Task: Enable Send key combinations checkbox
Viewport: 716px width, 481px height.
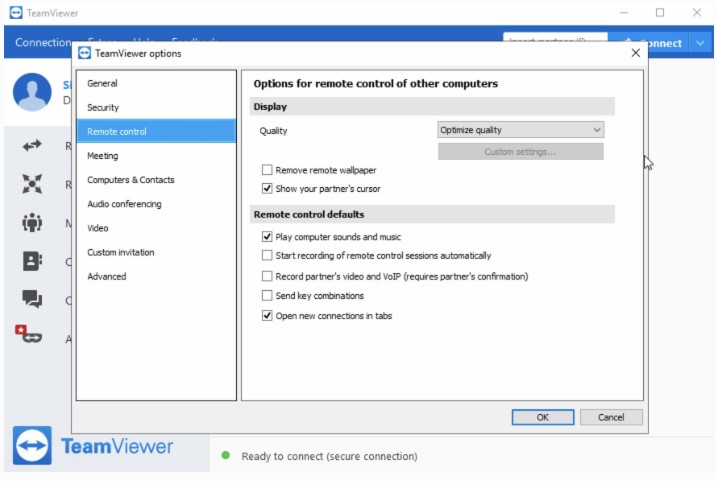Action: [x=267, y=296]
